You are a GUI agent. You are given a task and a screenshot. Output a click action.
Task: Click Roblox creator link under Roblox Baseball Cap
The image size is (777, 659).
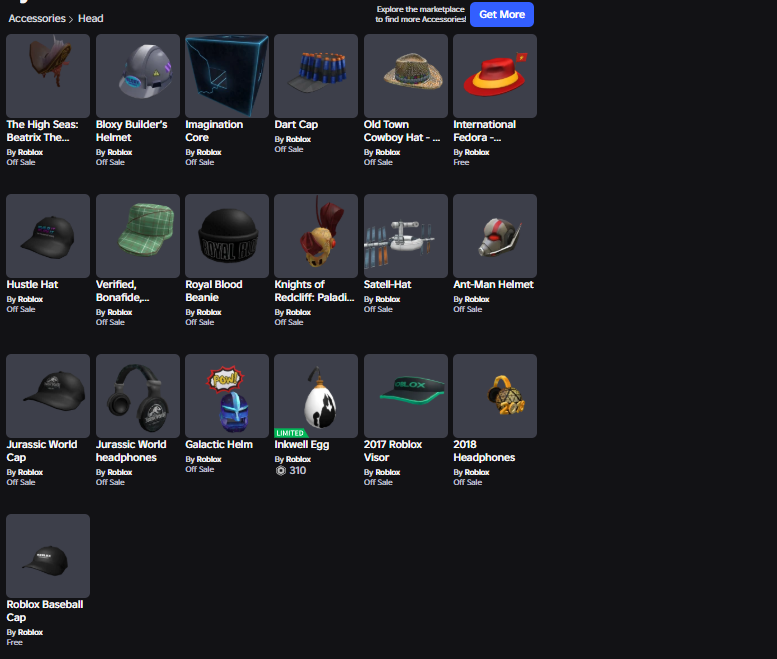(x=30, y=632)
